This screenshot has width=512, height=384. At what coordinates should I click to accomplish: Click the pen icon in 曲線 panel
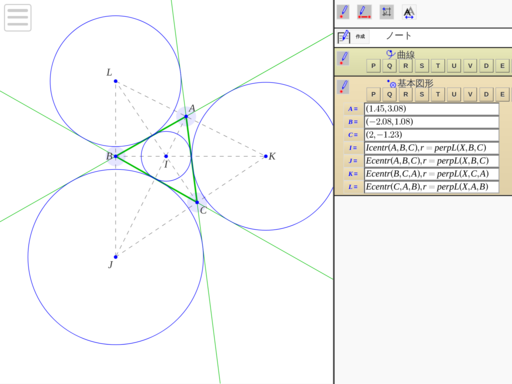pyautogui.click(x=343, y=58)
